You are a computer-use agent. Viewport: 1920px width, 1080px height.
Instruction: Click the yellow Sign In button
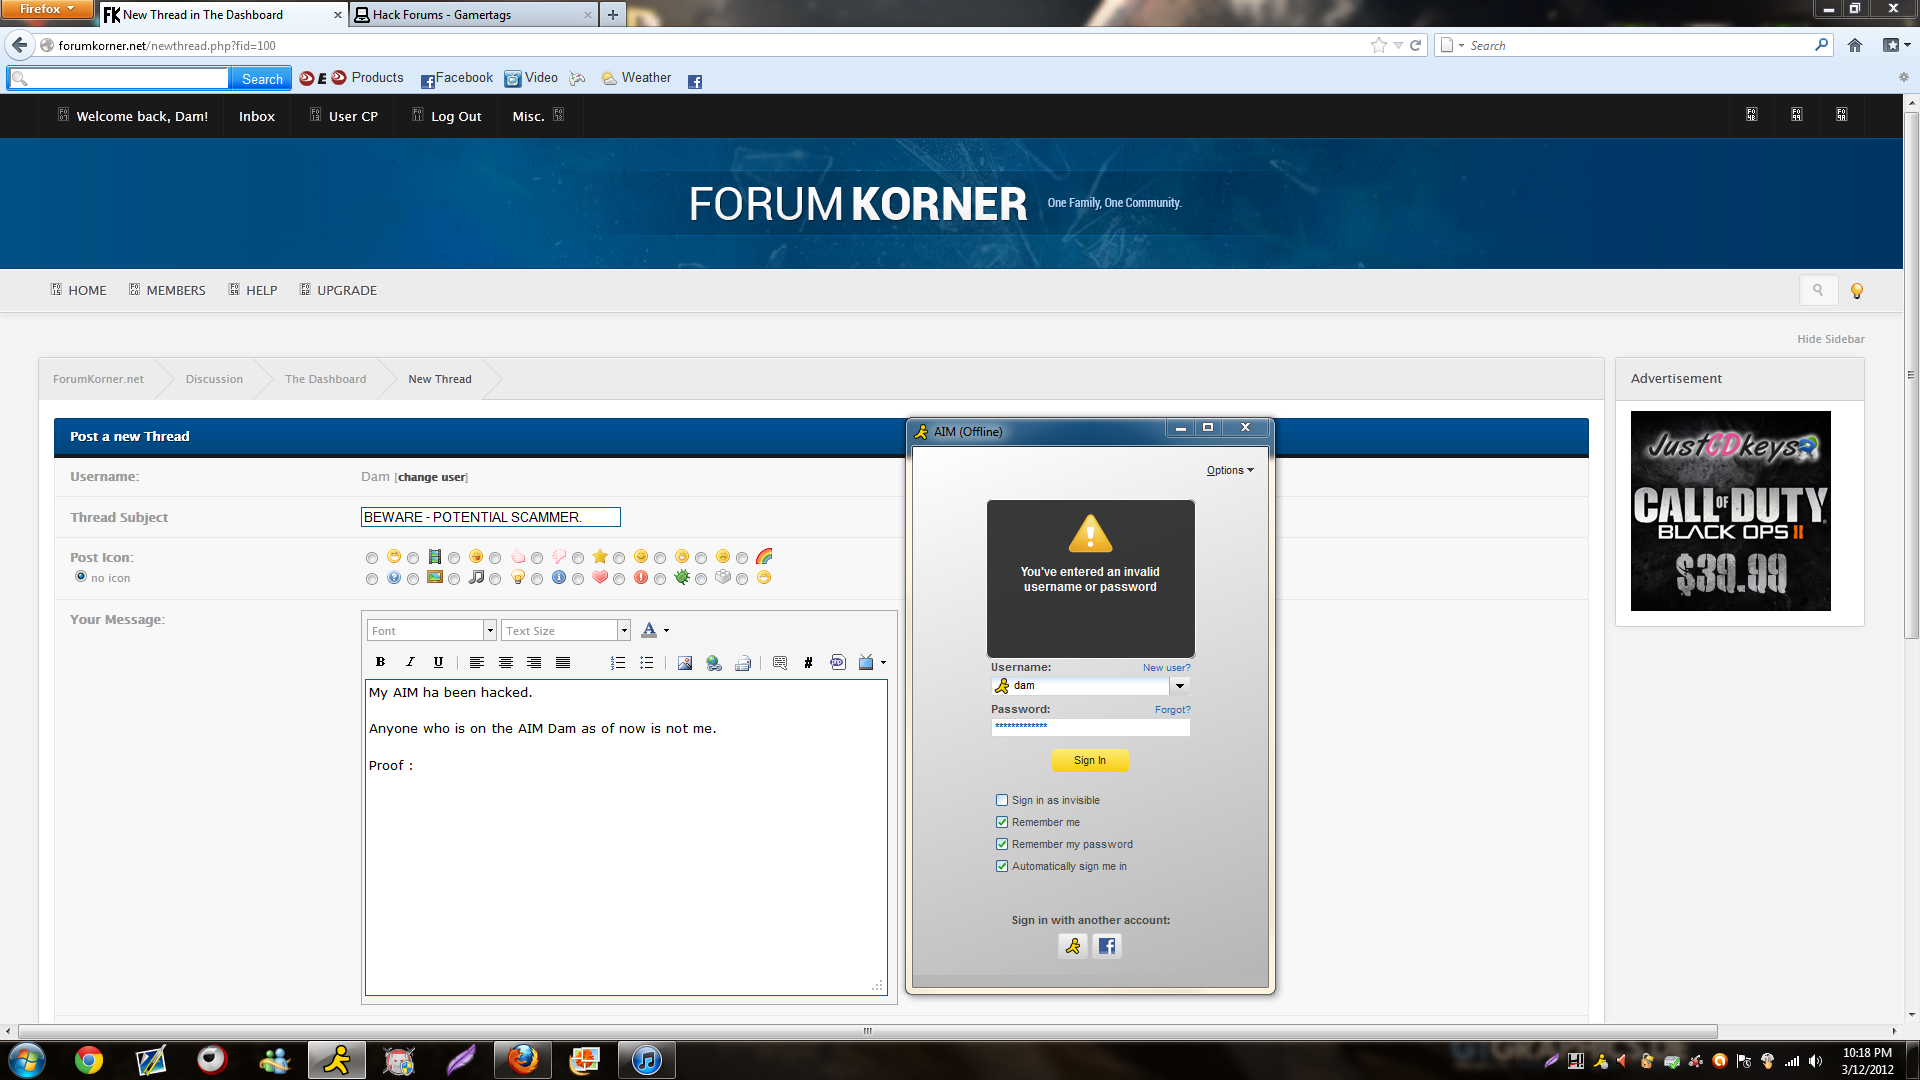(x=1089, y=760)
